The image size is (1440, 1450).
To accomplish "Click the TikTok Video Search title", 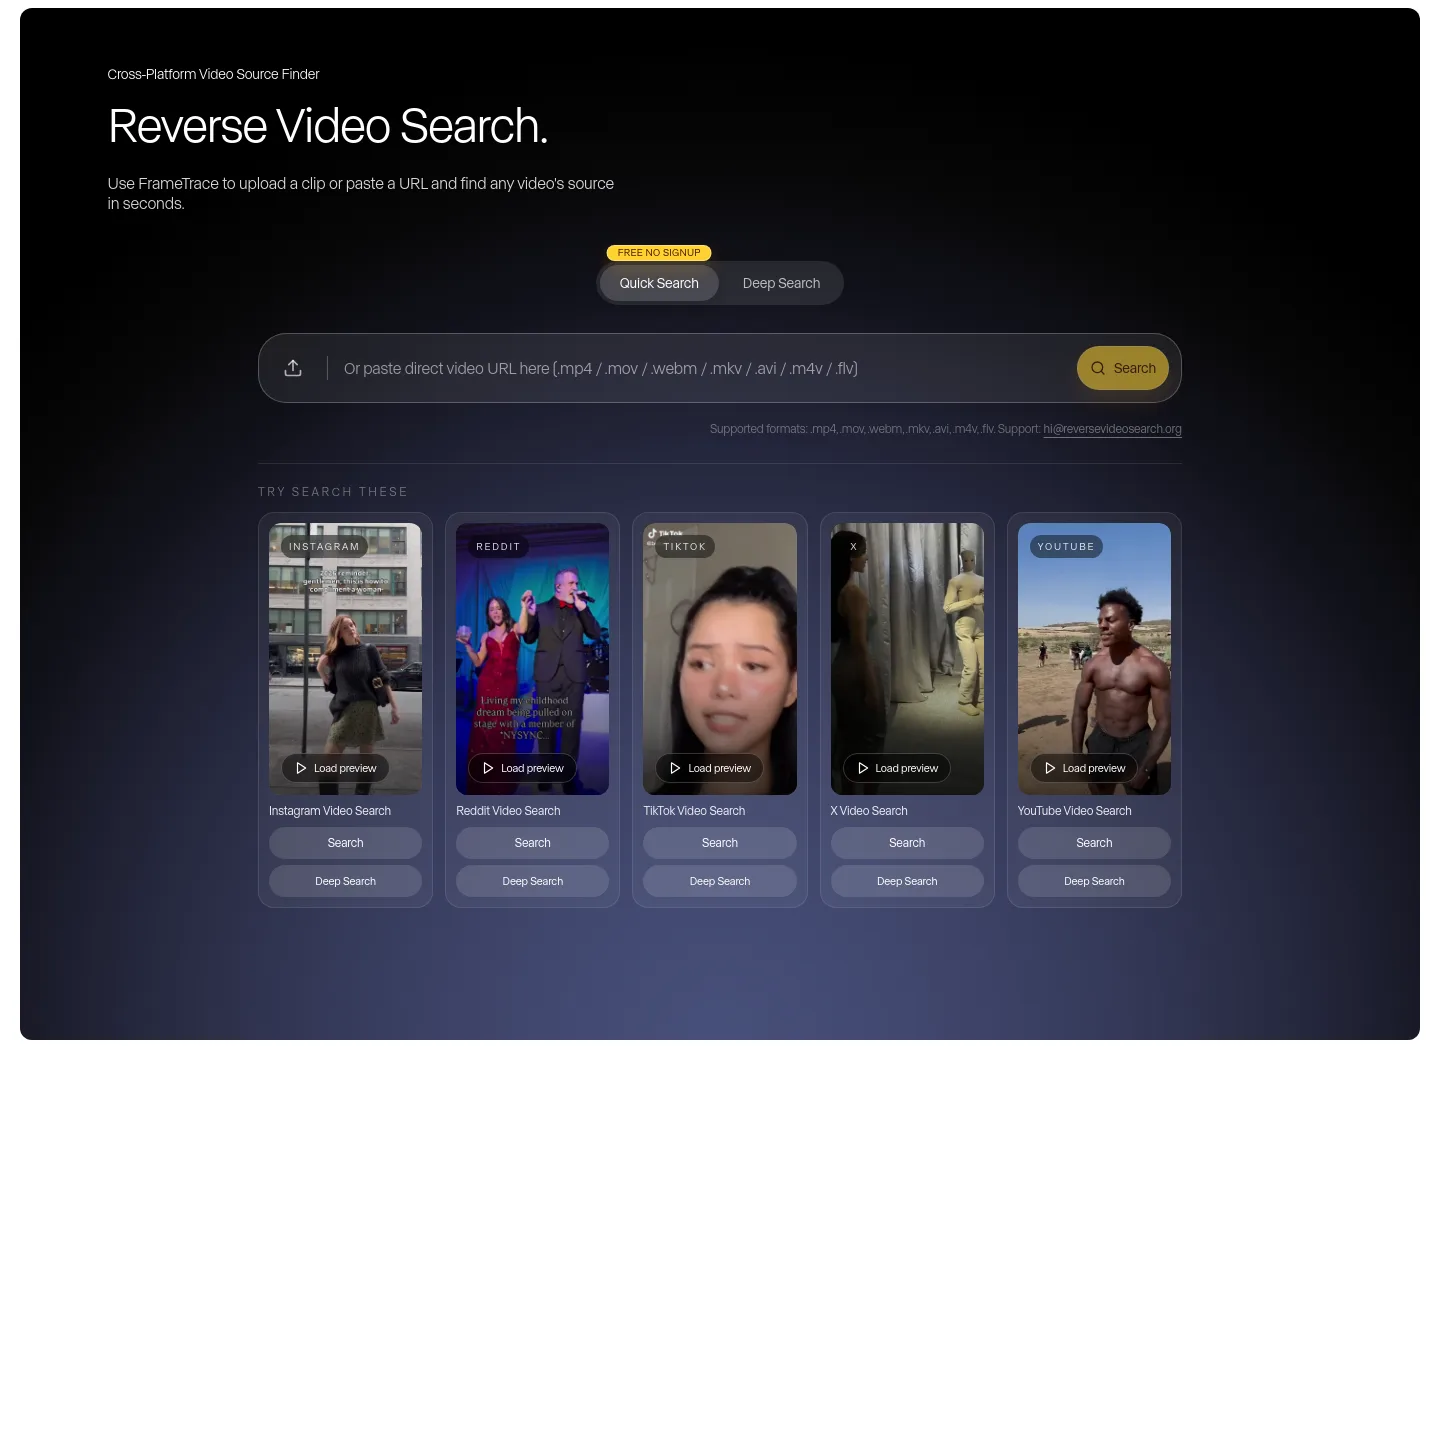I will pos(694,811).
